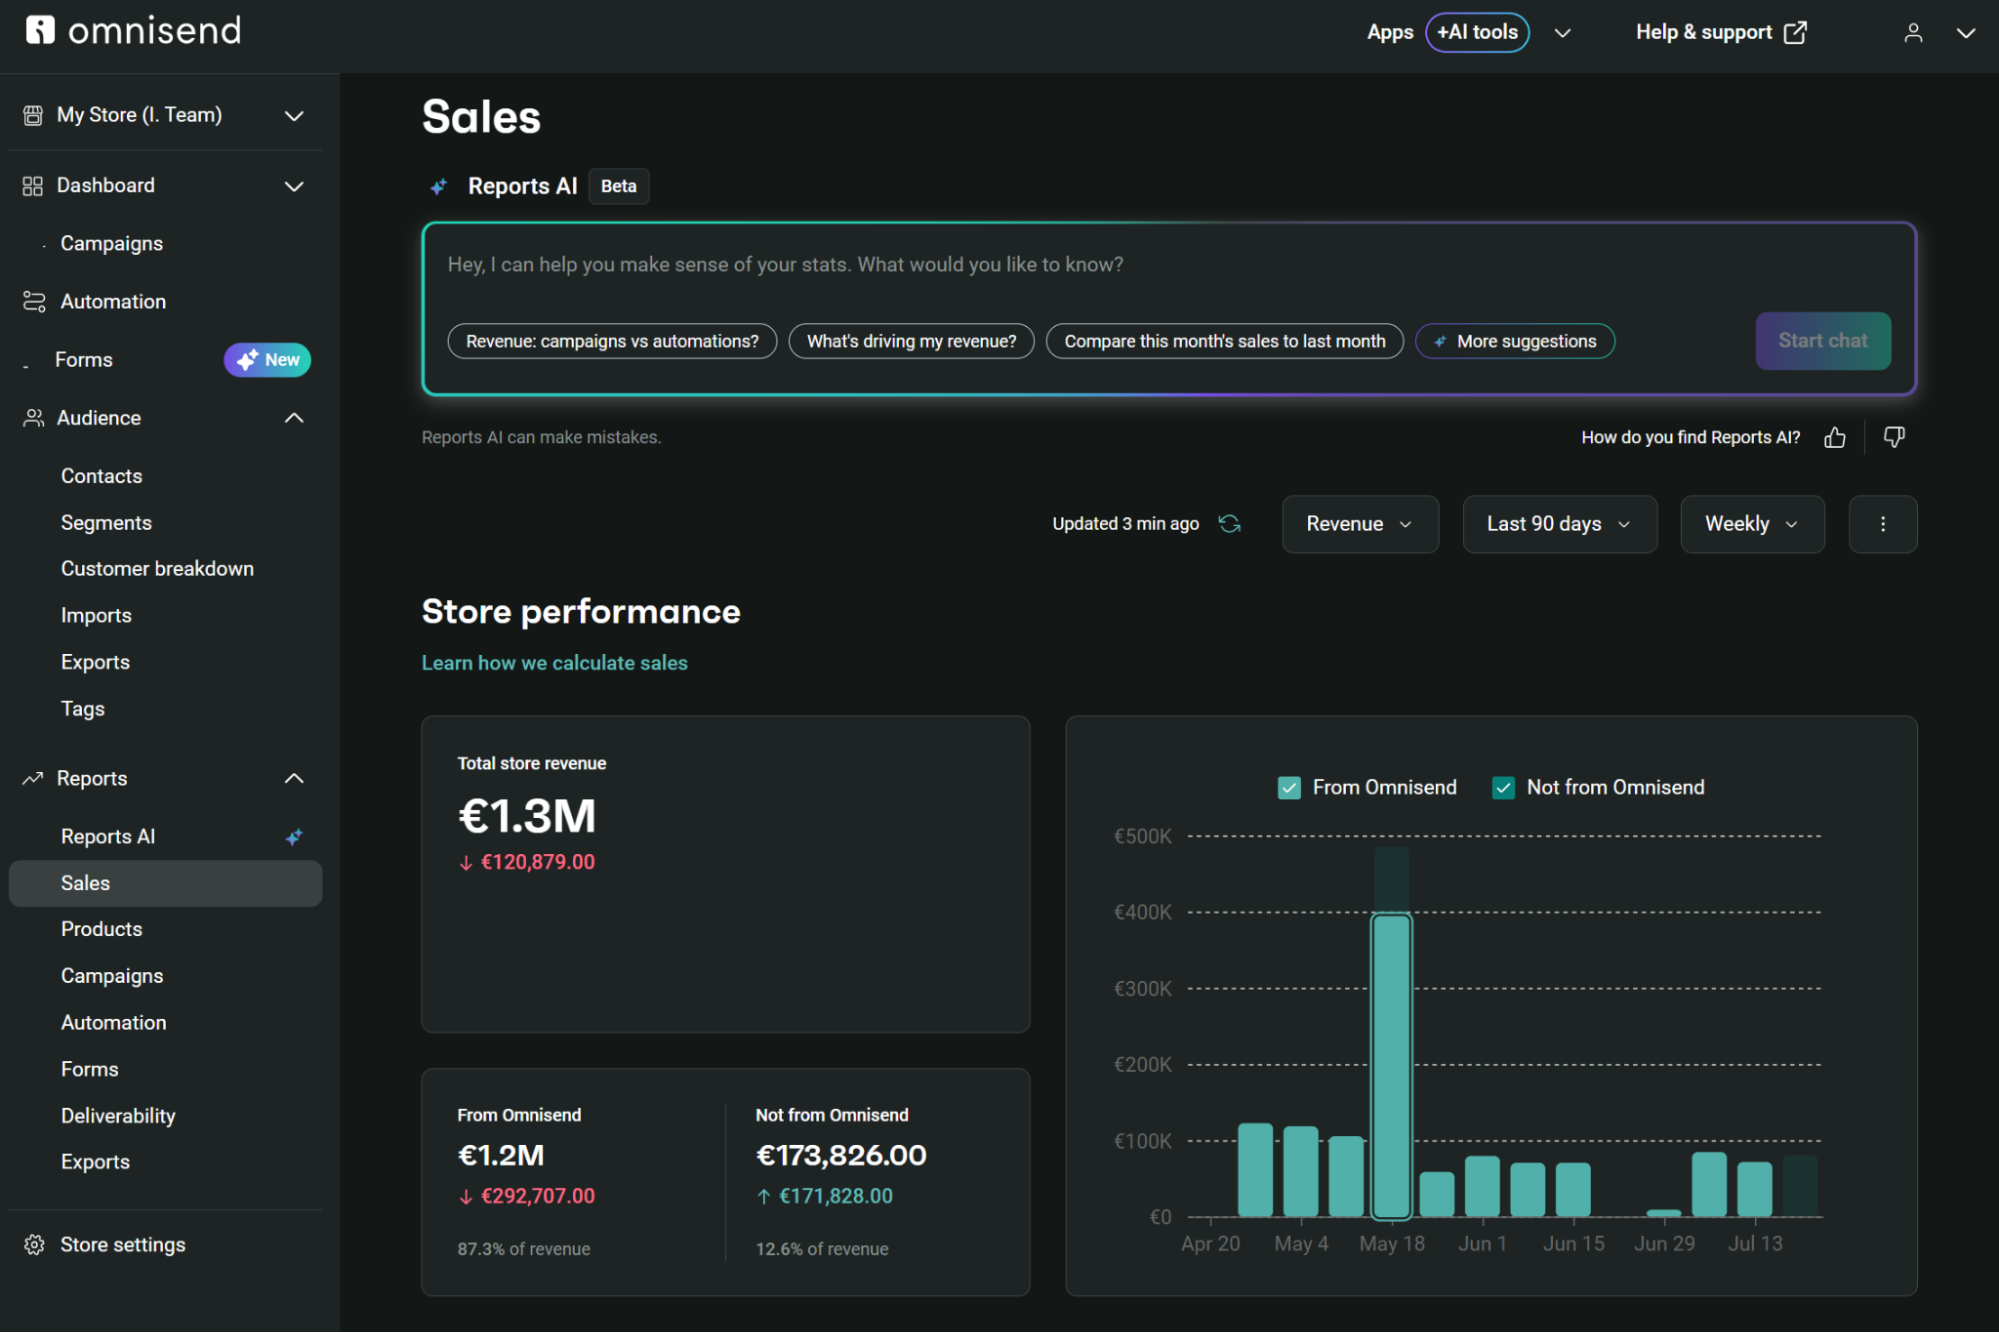Click the Audience people icon

click(x=34, y=418)
